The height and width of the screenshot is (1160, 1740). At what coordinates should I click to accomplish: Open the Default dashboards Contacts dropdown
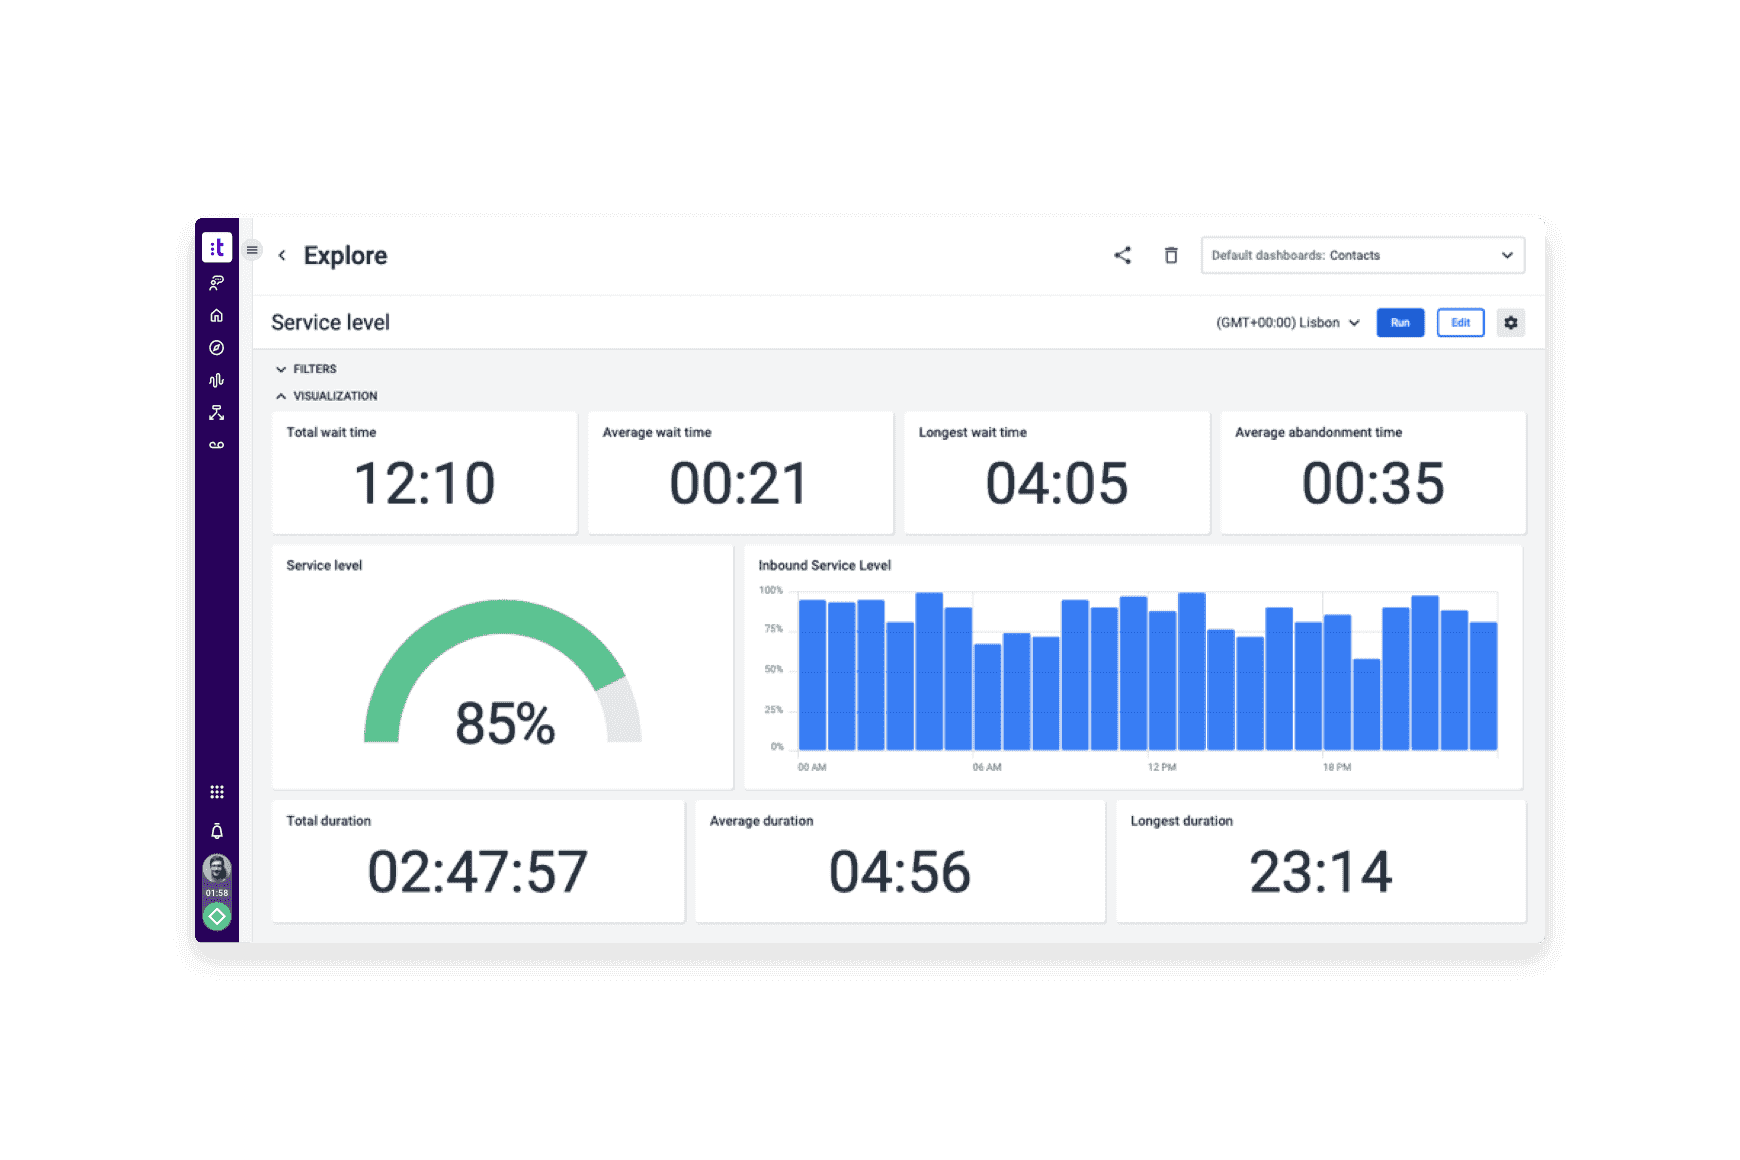pyautogui.click(x=1362, y=255)
